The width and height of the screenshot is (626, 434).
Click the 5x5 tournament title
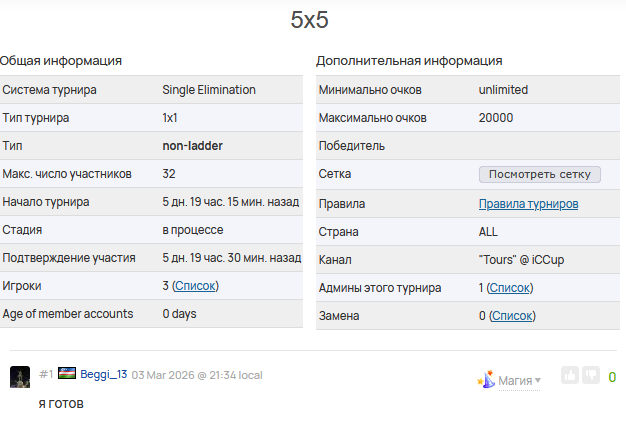(309, 20)
